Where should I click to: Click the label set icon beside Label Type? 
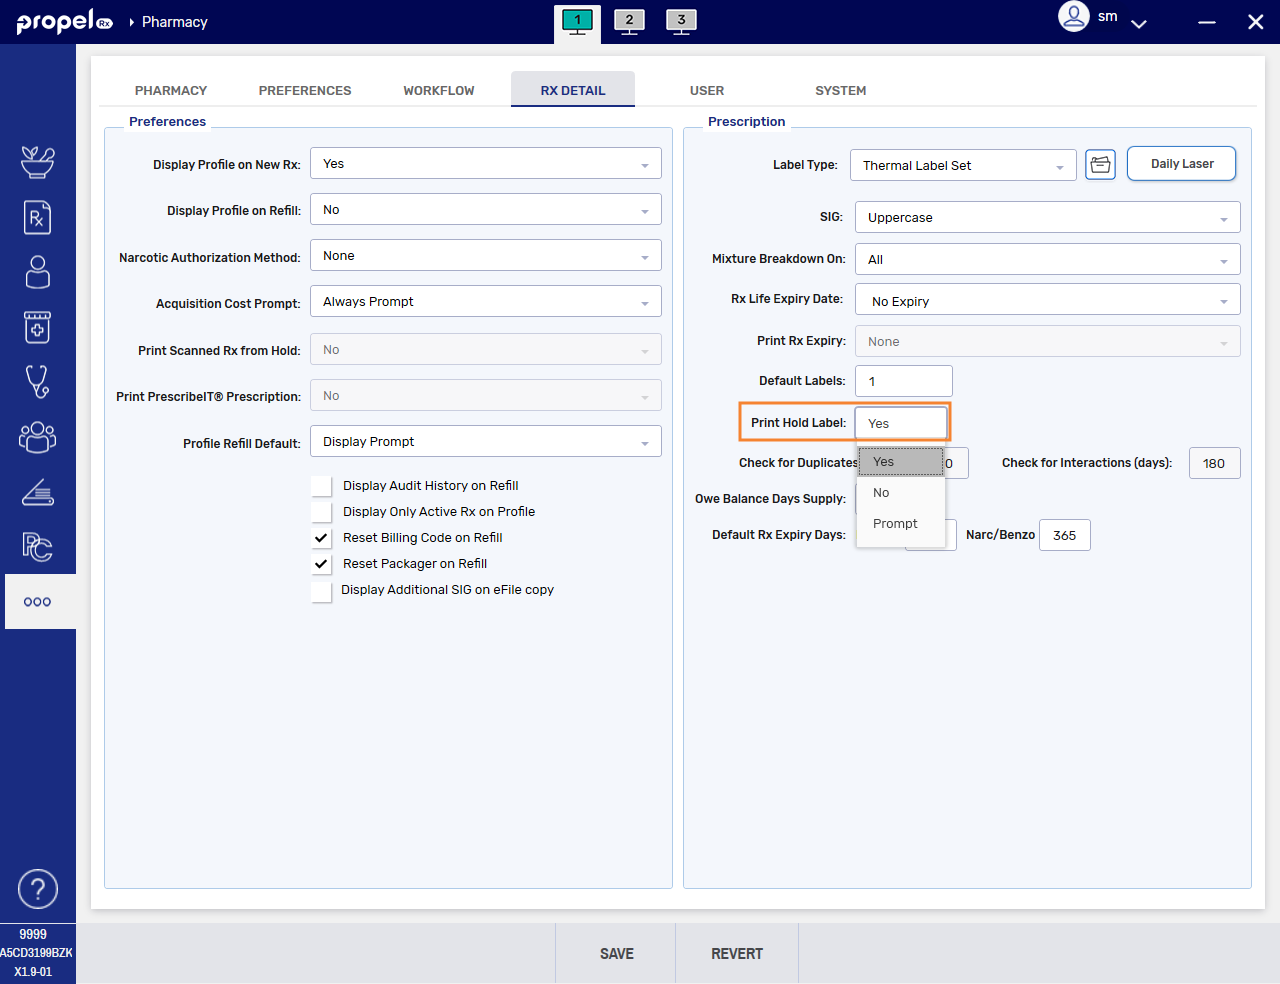[x=1100, y=165]
